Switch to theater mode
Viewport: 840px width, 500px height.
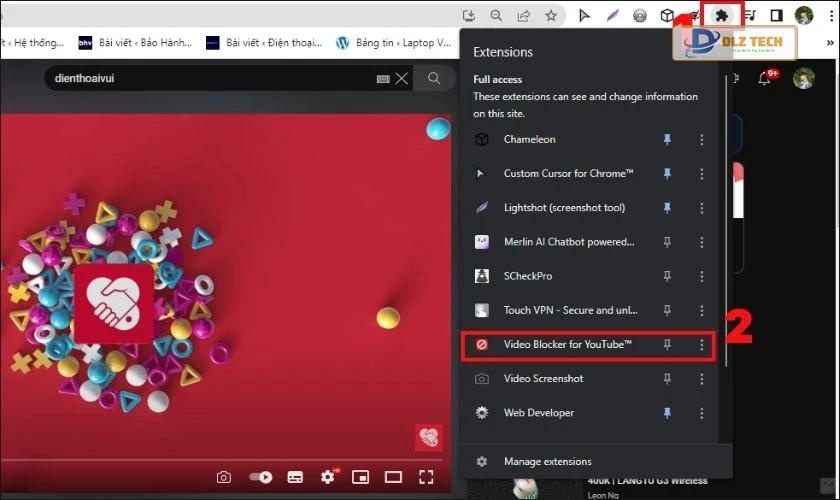(393, 477)
